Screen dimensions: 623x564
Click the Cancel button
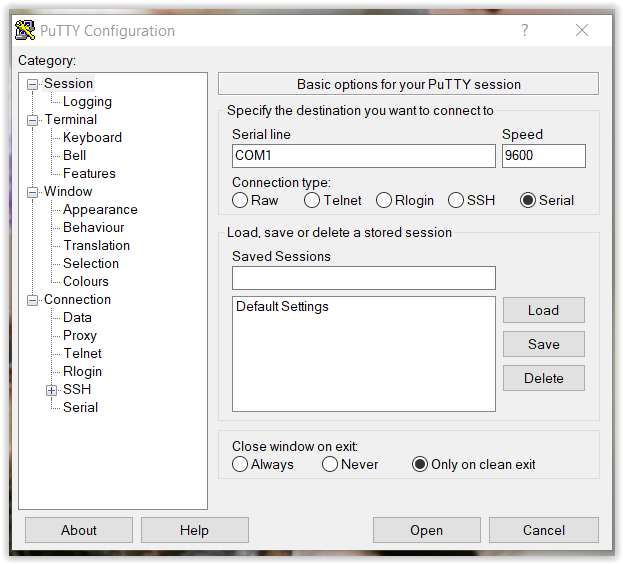(544, 530)
